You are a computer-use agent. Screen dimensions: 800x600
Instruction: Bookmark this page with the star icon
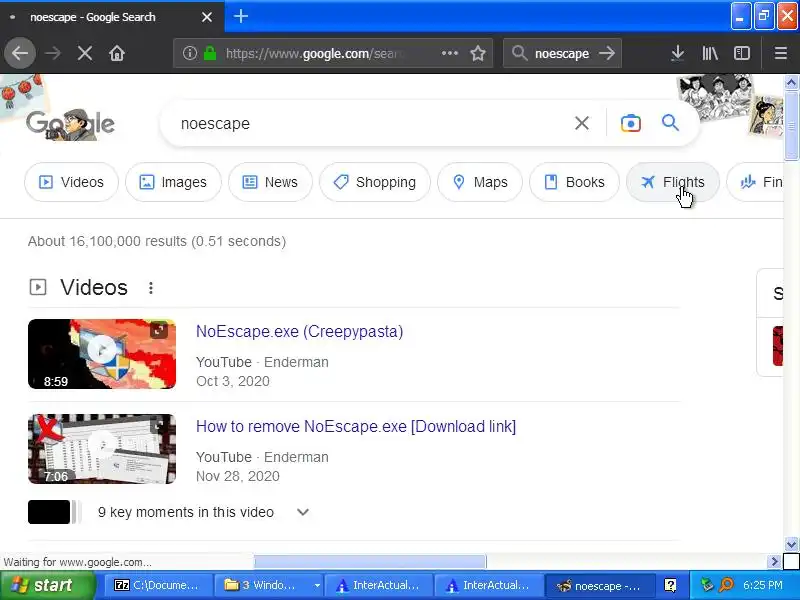pos(478,53)
